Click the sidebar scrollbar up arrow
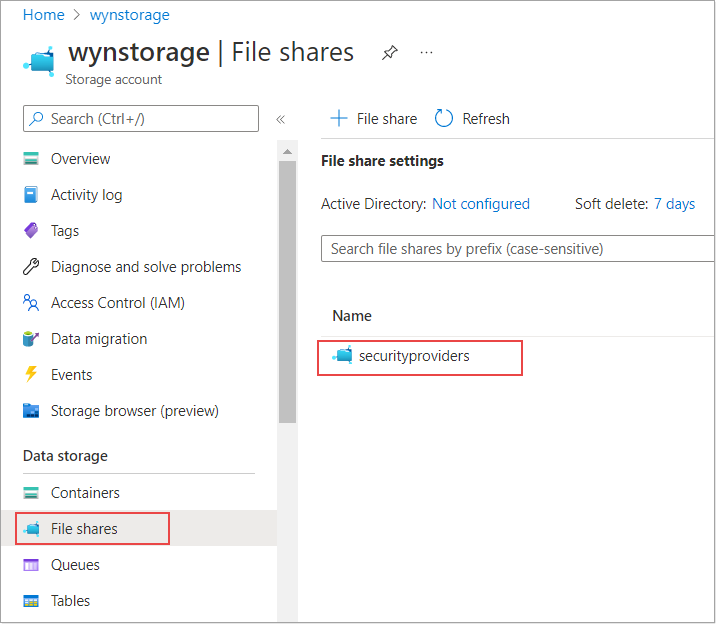This screenshot has width=720, height=626. pyautogui.click(x=287, y=152)
